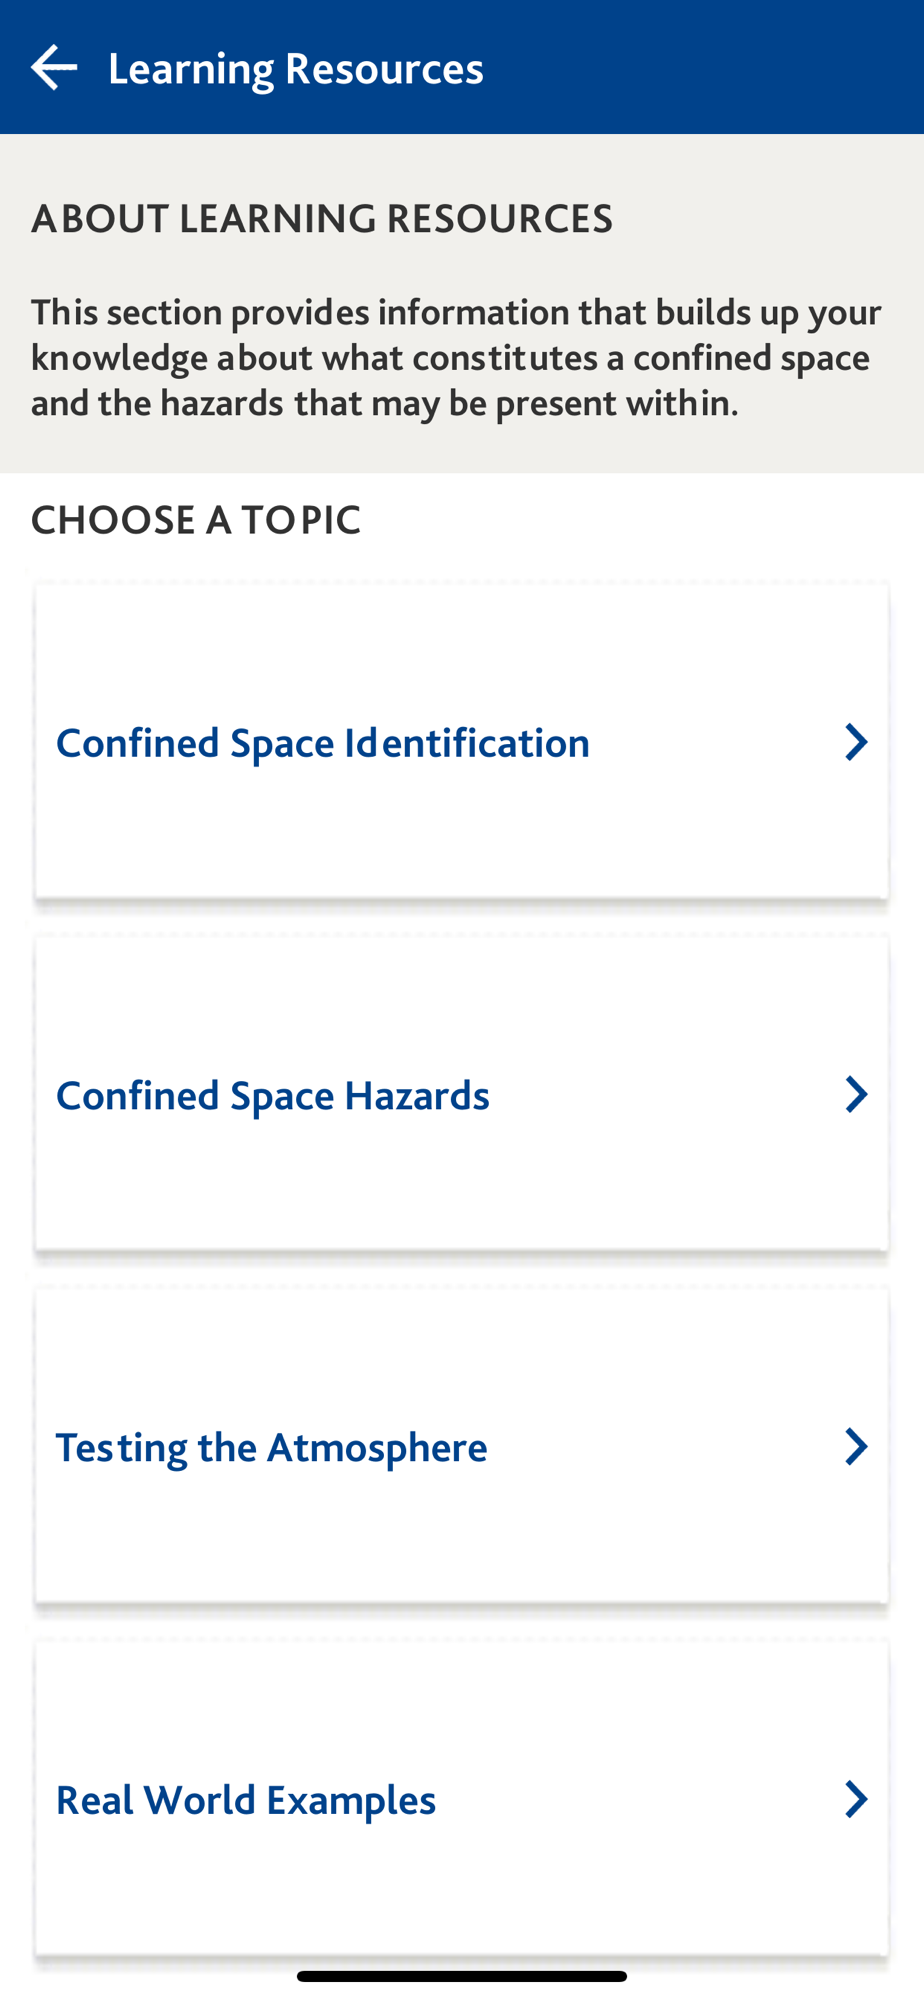Tap the Learning Resources header title

(296, 68)
